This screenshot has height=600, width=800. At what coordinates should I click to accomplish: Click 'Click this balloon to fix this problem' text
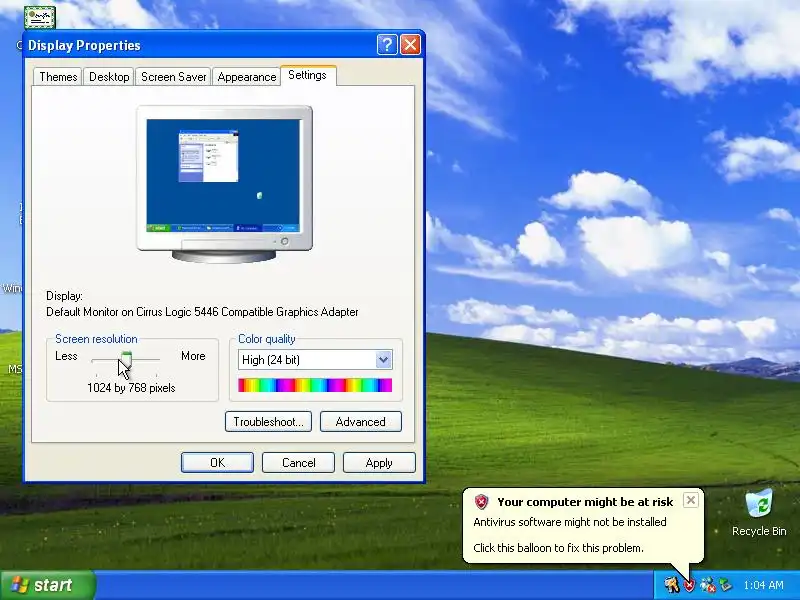[558, 548]
